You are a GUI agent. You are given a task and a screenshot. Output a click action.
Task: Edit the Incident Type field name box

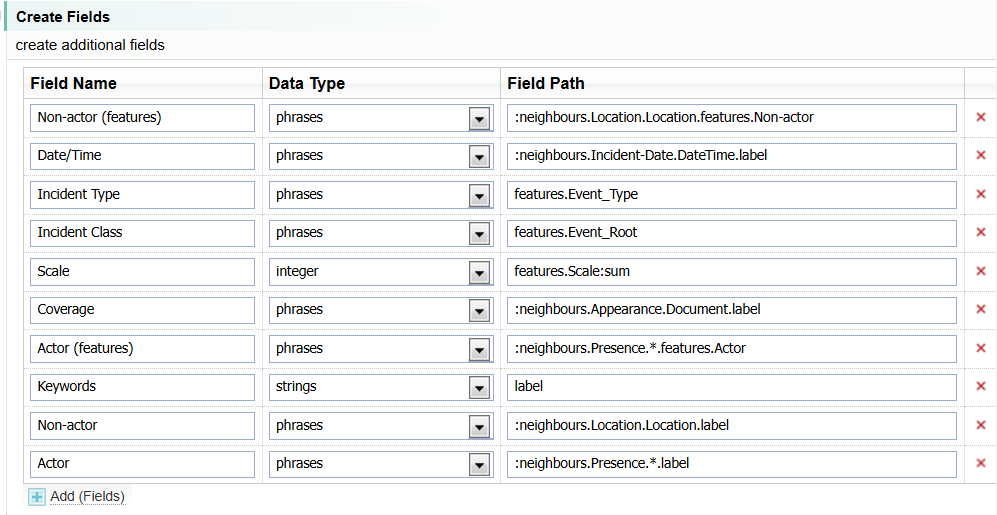pyautogui.click(x=142, y=195)
